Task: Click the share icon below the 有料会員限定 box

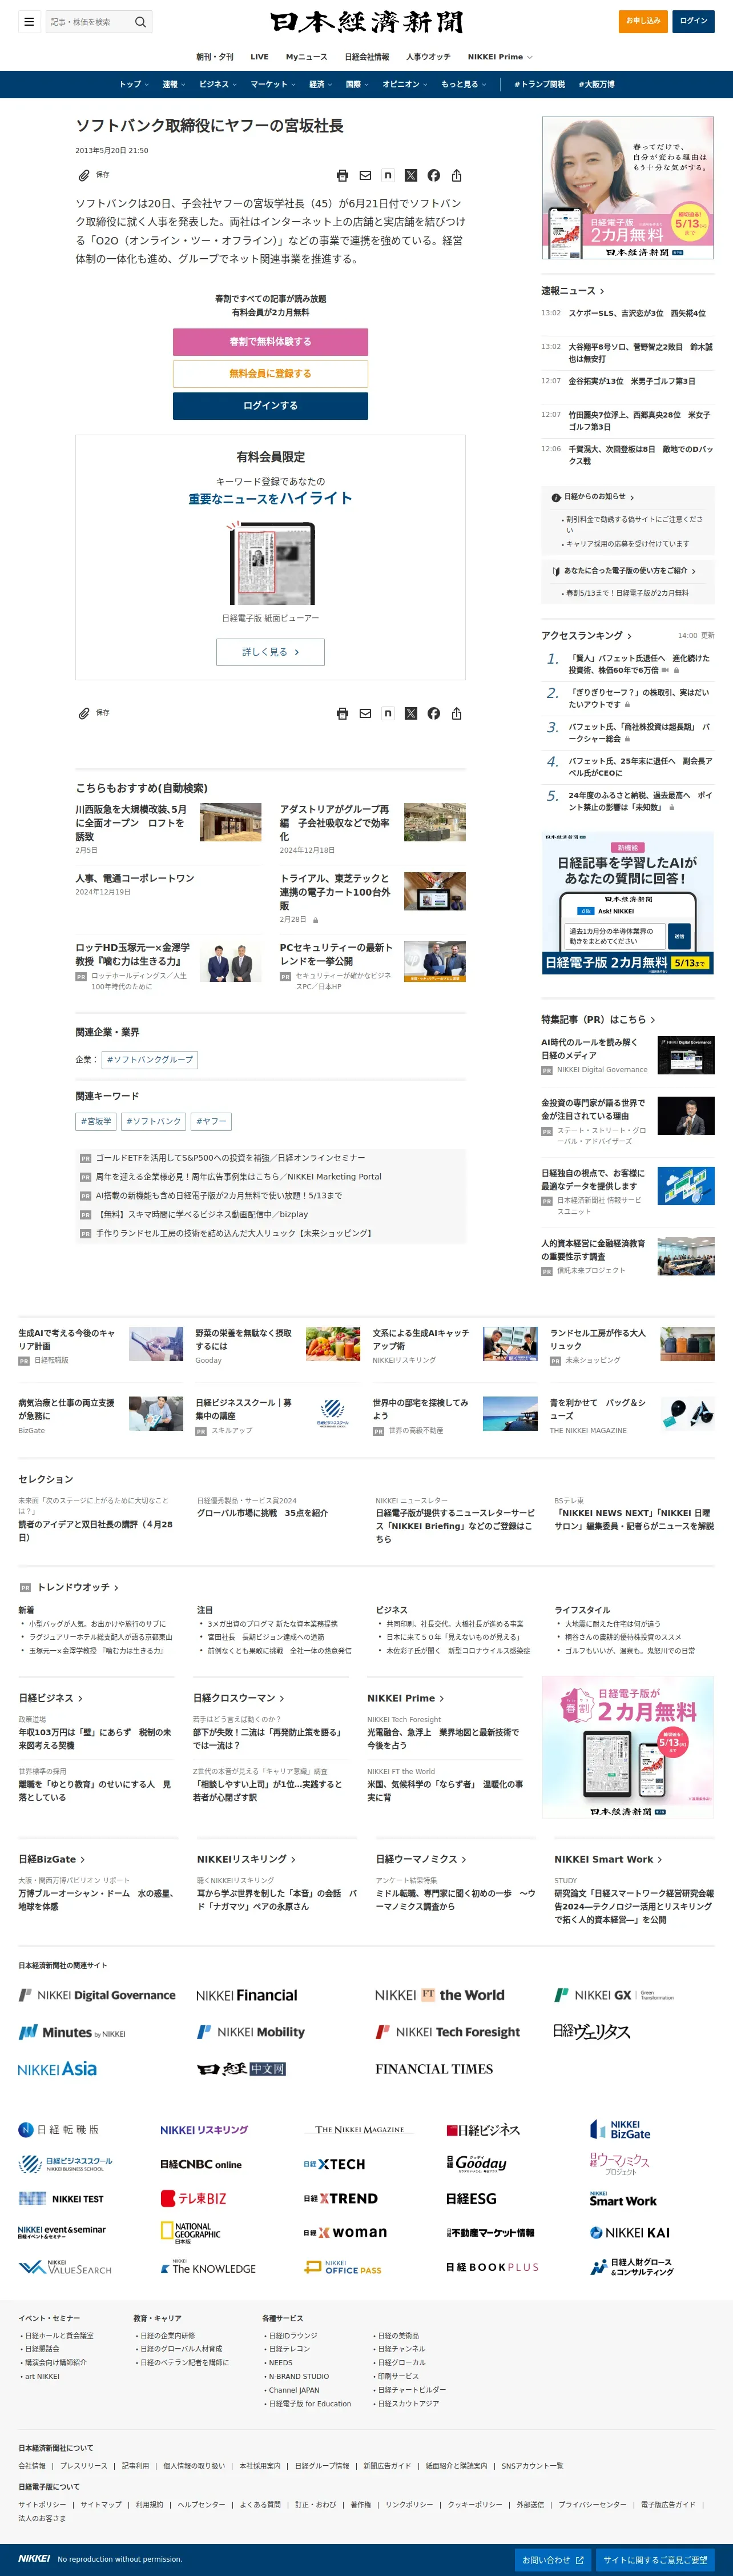Action: click(457, 713)
